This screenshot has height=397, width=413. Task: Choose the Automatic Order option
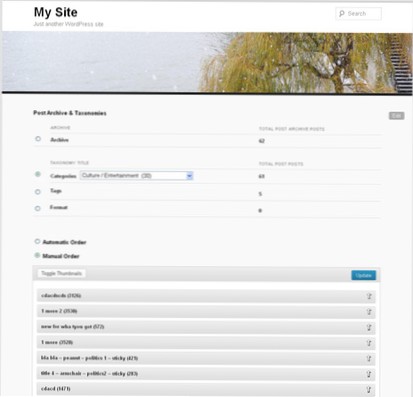[37, 241]
